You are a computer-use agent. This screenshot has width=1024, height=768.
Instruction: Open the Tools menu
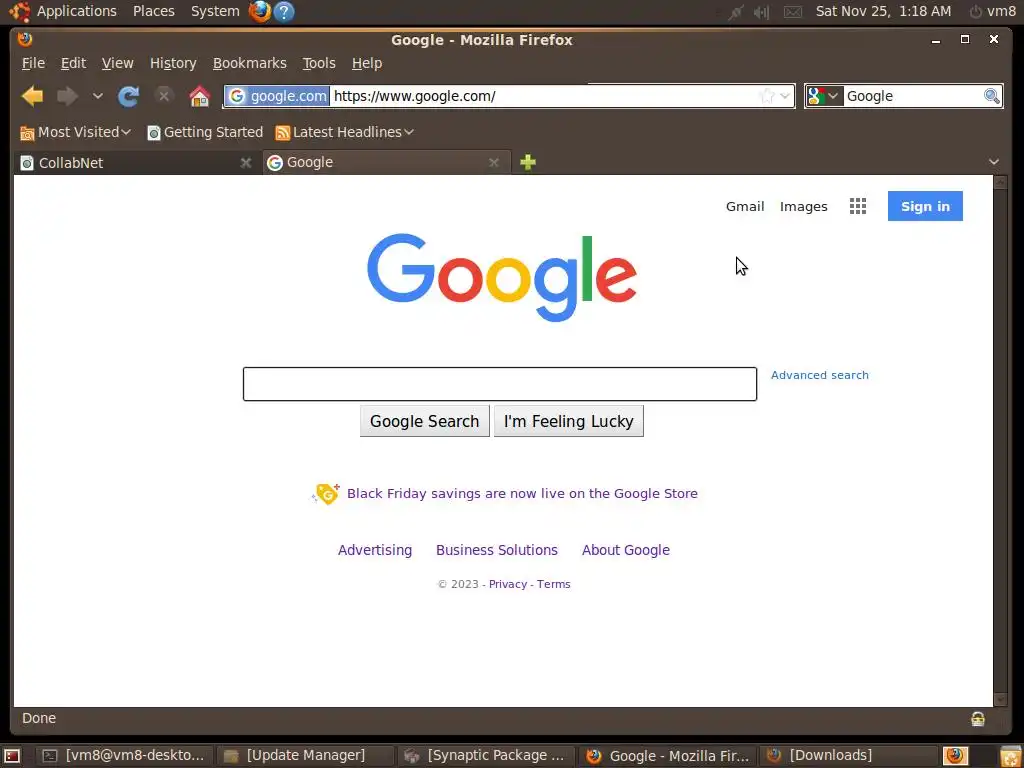(319, 63)
